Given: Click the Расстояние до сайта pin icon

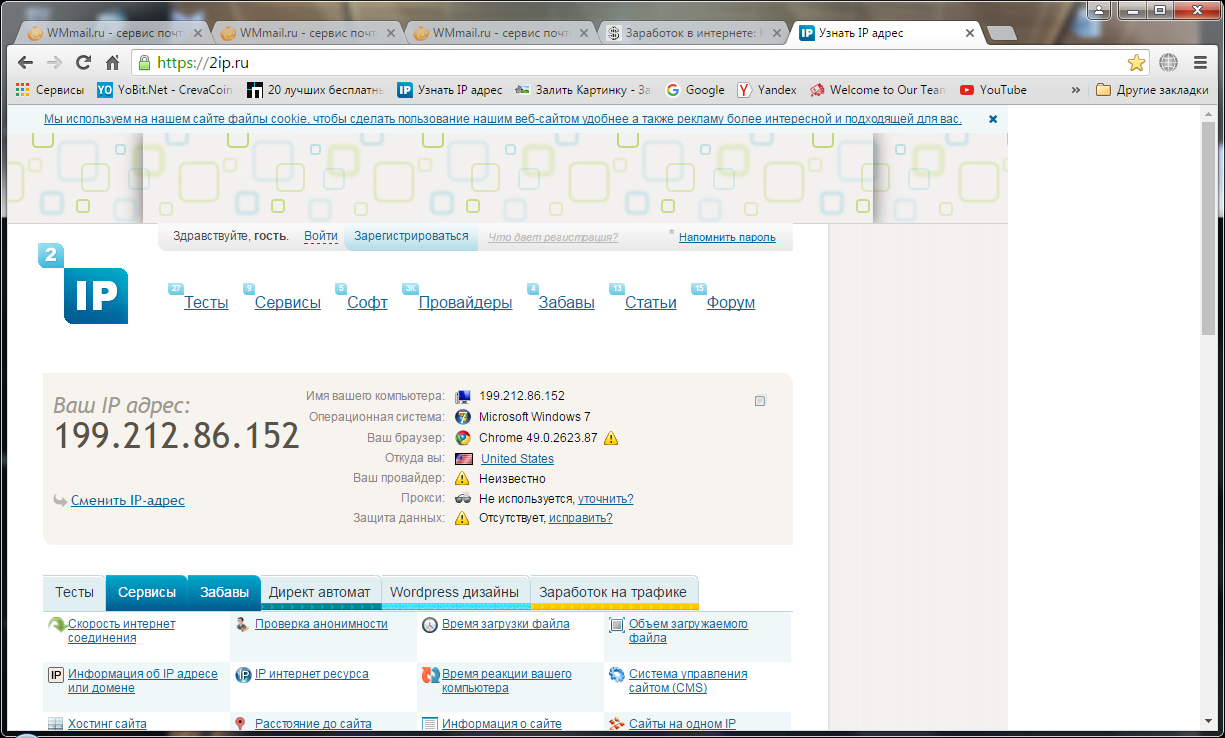Looking at the screenshot, I should tap(241, 724).
